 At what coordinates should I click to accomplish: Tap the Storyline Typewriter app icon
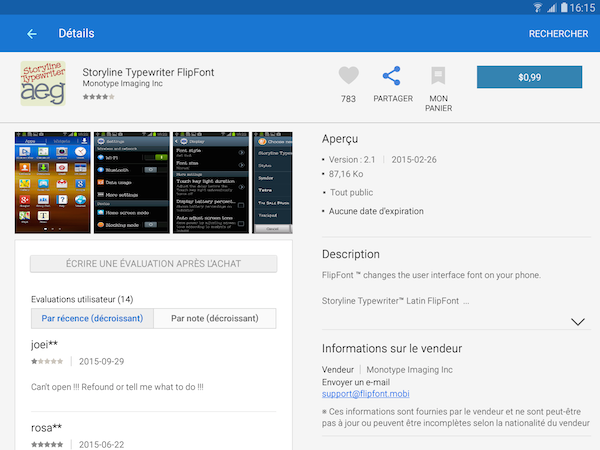(x=43, y=83)
